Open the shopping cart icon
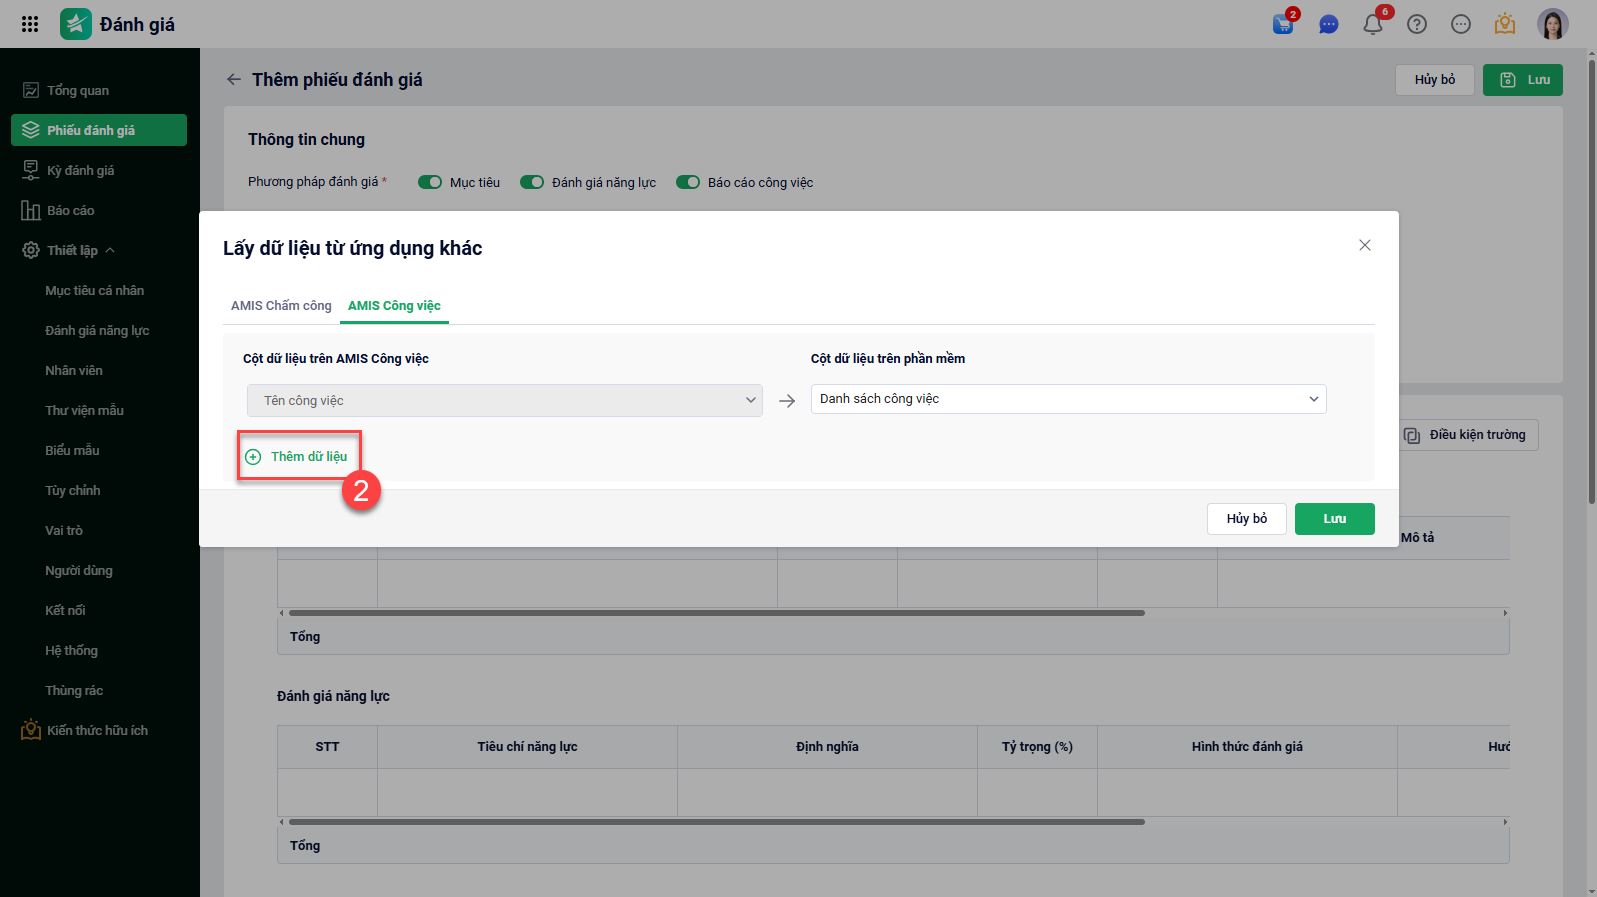This screenshot has width=1597, height=897. click(1283, 24)
